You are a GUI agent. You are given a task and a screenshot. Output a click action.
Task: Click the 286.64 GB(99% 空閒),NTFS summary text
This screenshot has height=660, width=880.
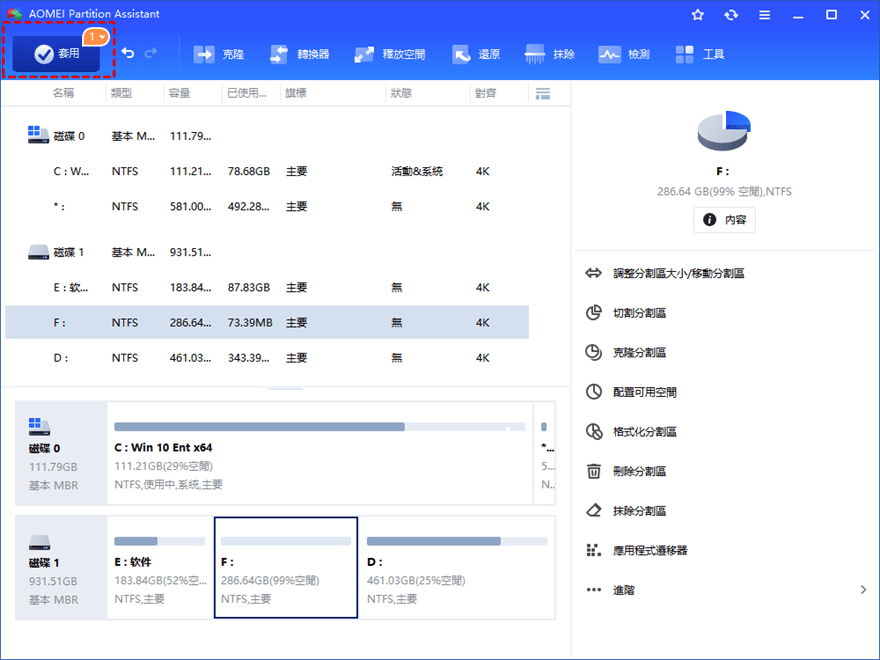724,191
